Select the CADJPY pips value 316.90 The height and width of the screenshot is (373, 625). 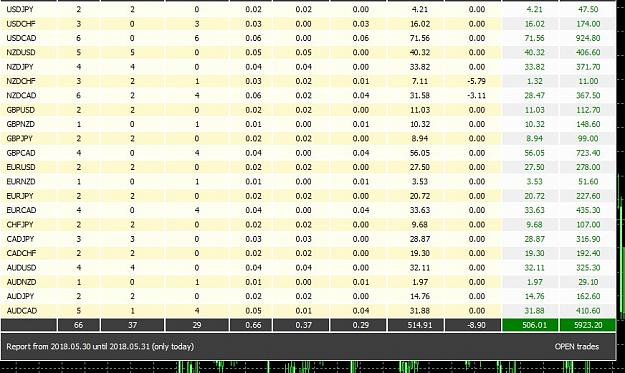point(588,239)
